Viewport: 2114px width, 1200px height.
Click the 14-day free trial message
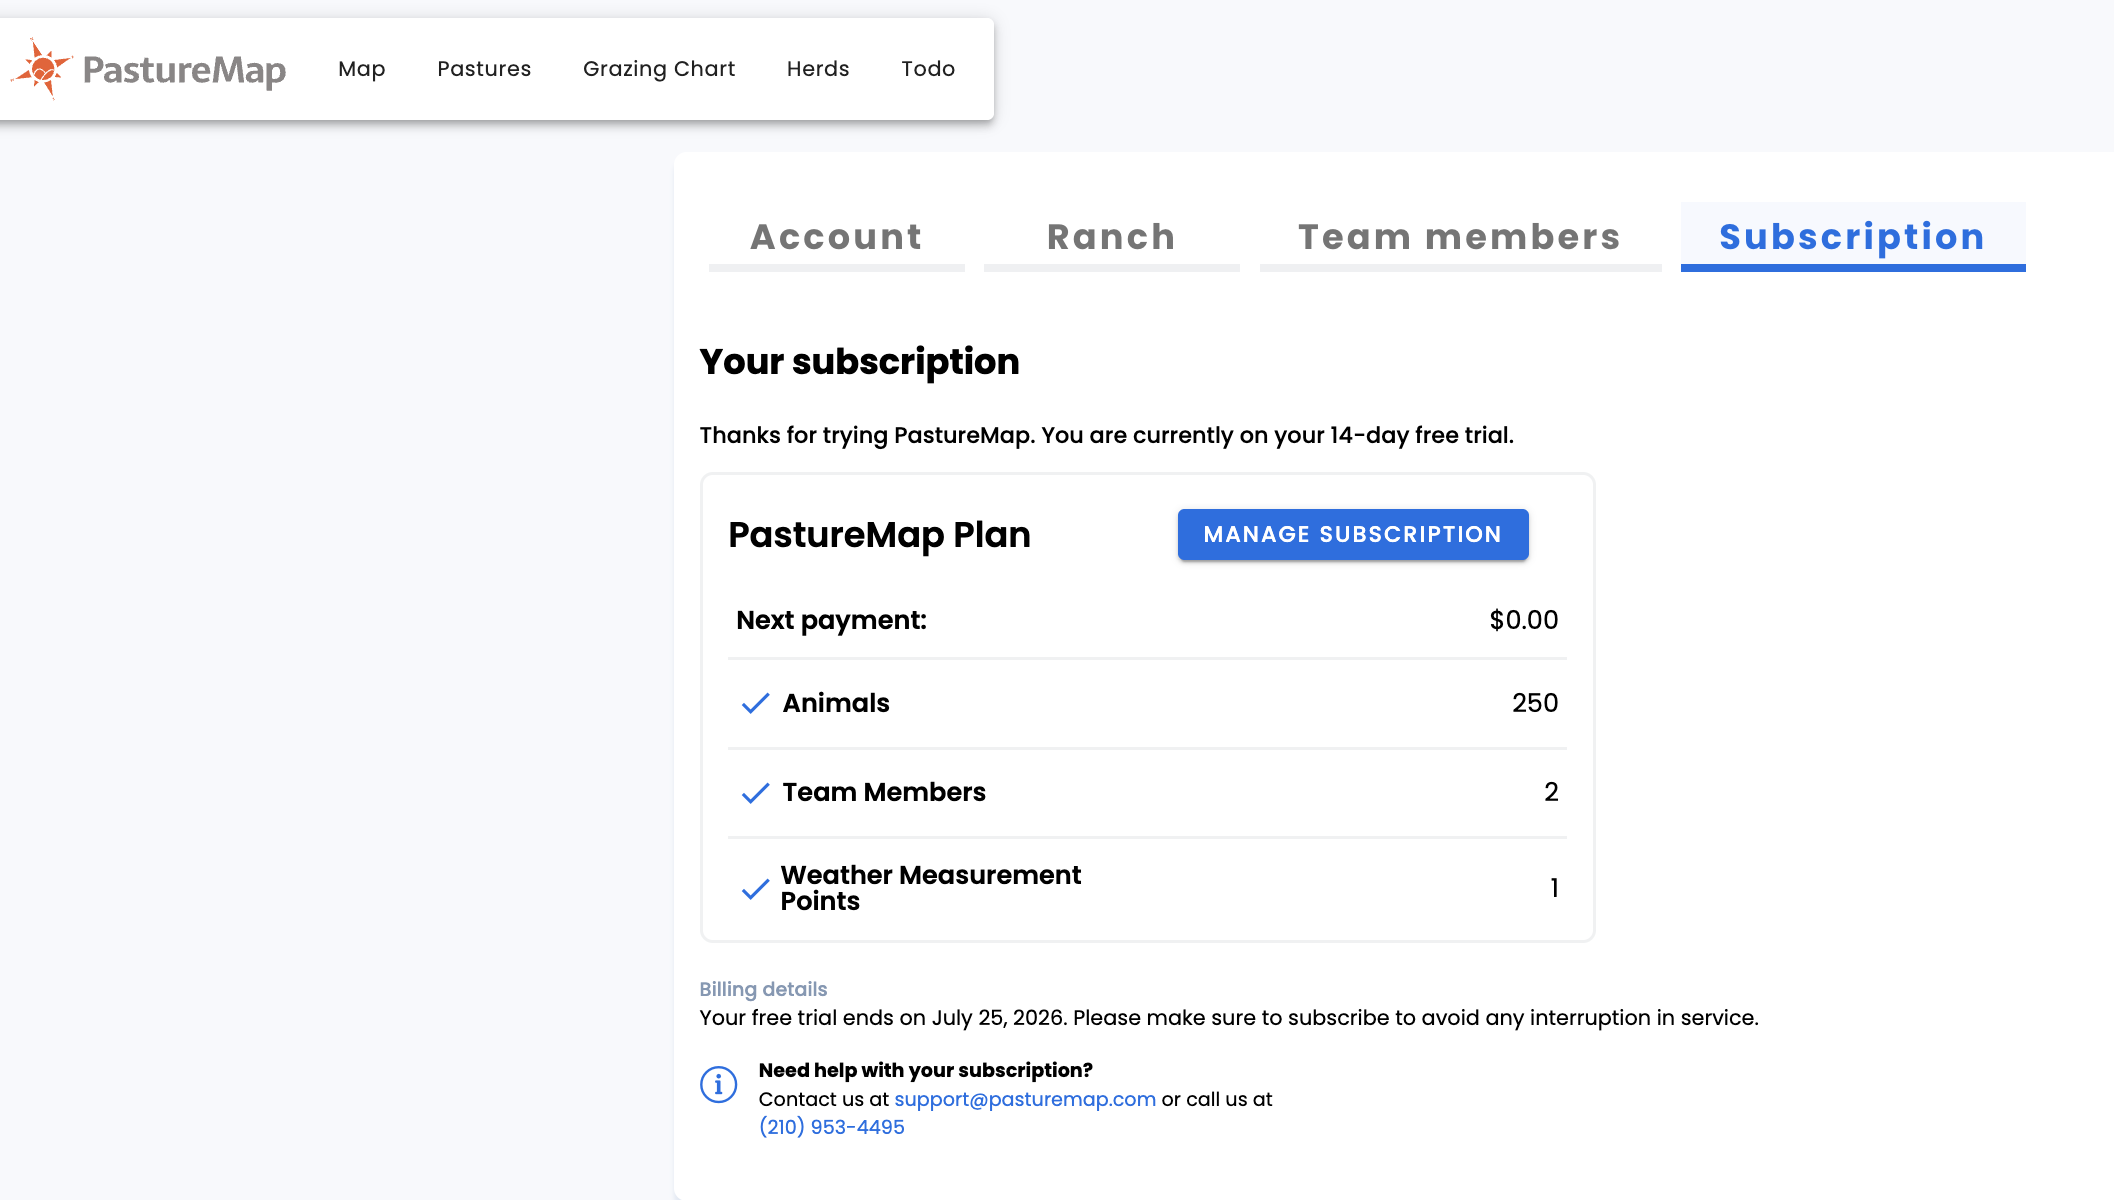click(x=1107, y=435)
